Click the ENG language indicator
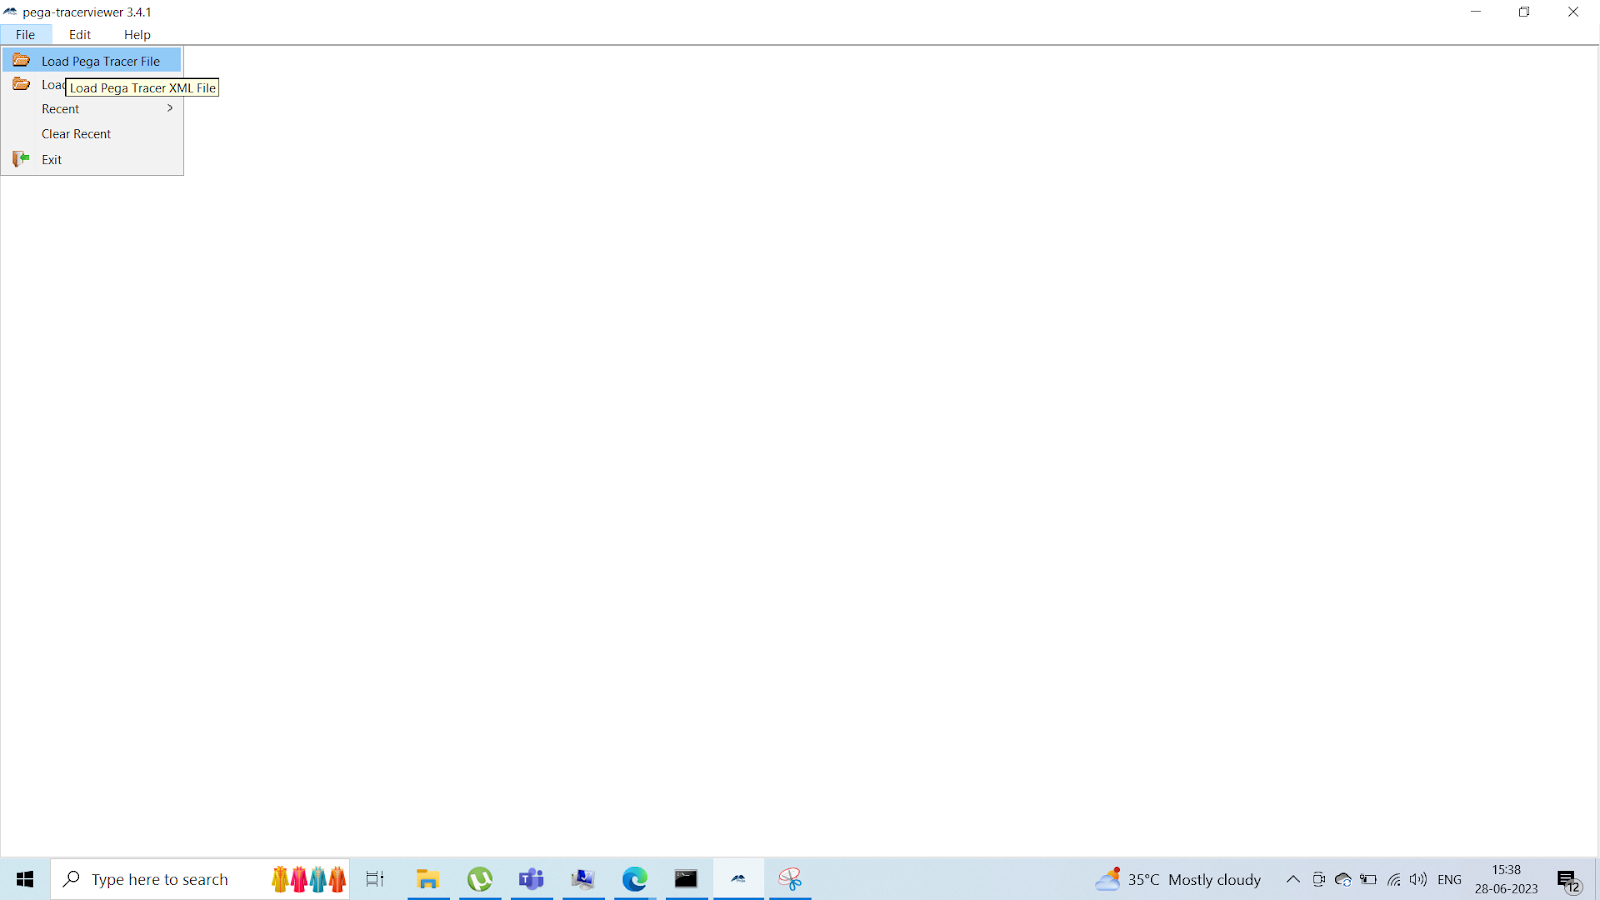 click(1449, 879)
